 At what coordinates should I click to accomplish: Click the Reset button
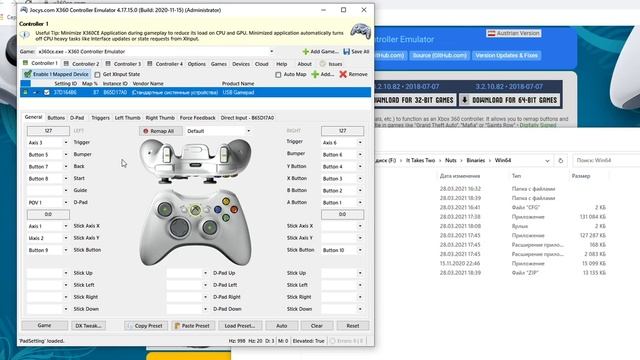[353, 326]
